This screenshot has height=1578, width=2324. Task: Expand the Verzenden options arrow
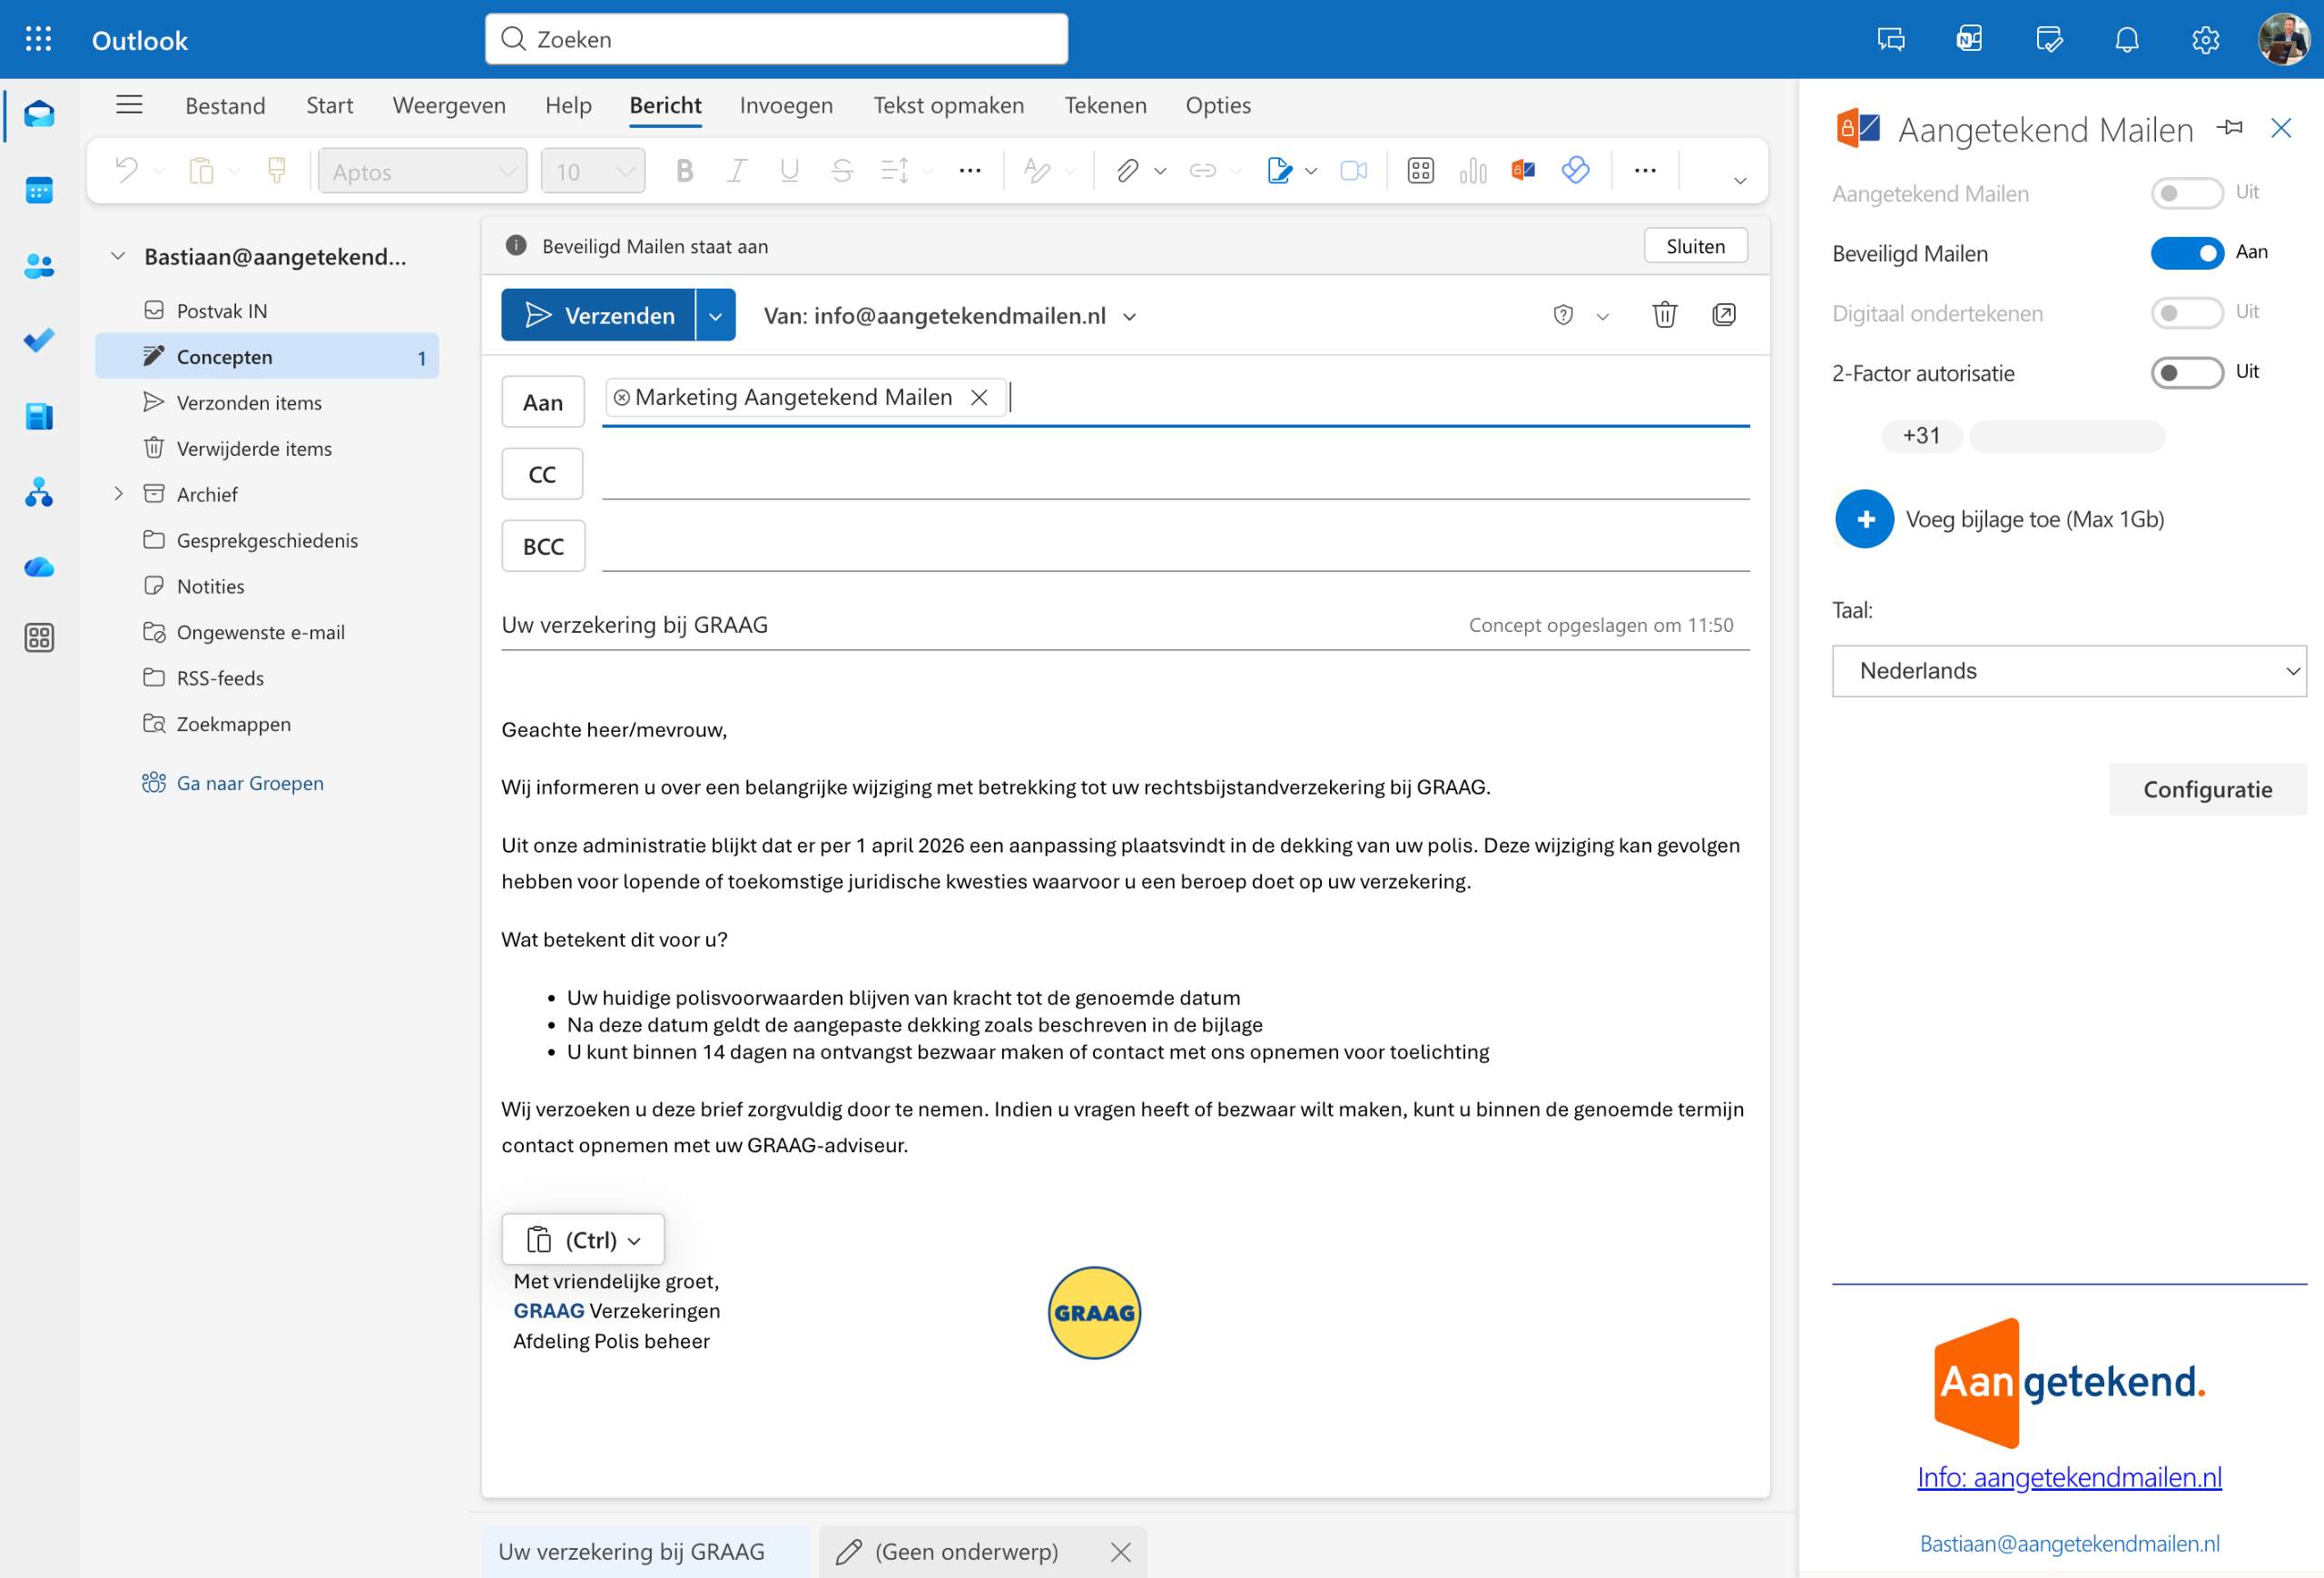pyautogui.click(x=716, y=316)
